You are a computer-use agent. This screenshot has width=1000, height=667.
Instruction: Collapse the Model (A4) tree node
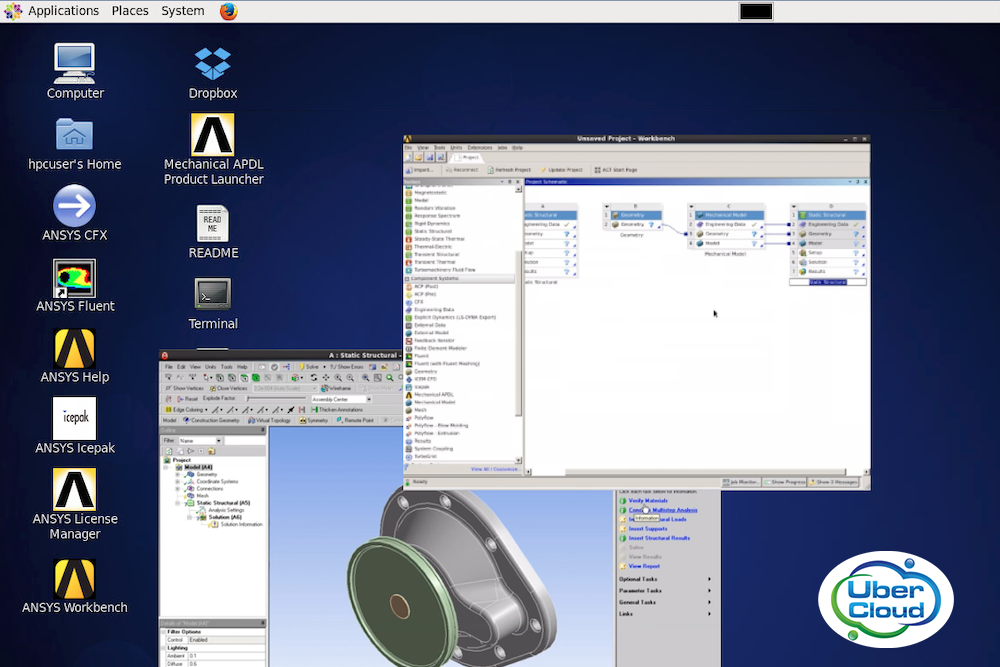[x=166, y=467]
